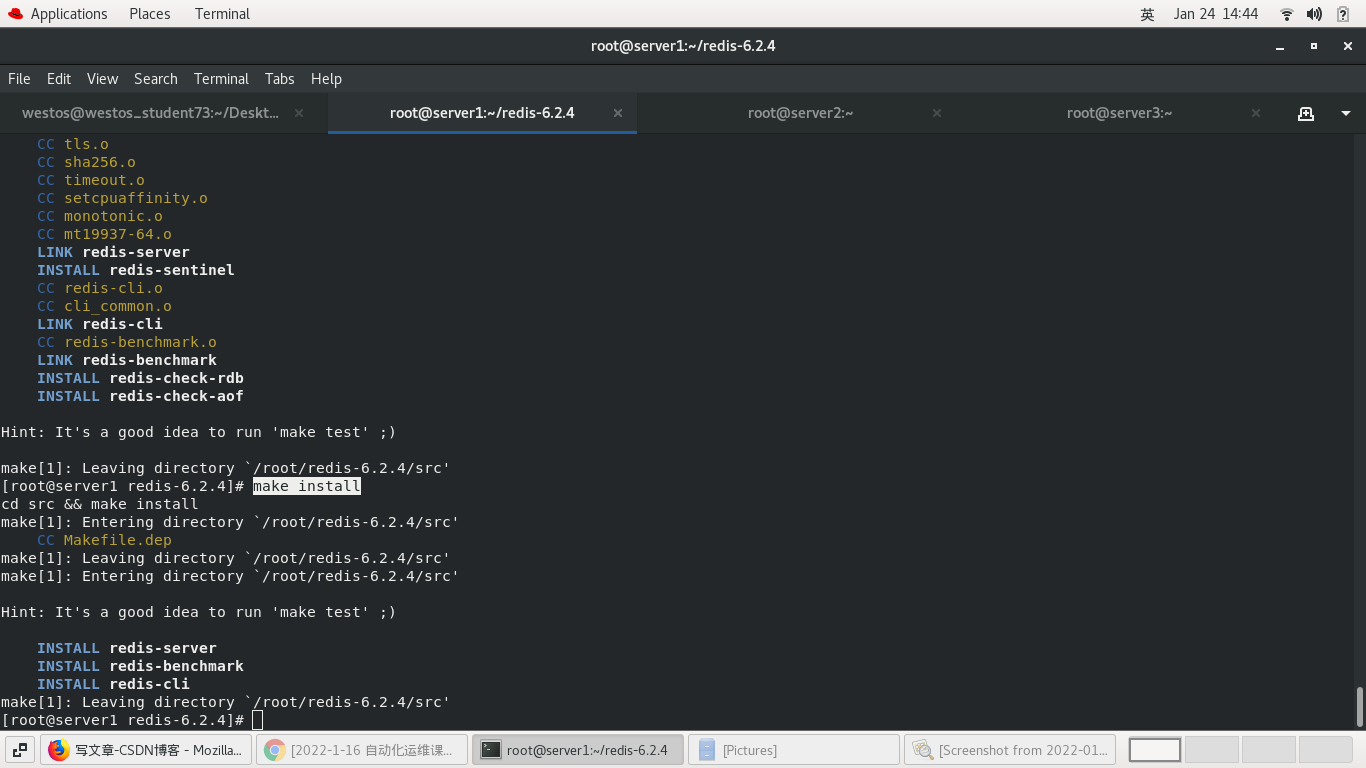
Task: Switch to the root@server3:~ tab
Action: (x=1119, y=113)
